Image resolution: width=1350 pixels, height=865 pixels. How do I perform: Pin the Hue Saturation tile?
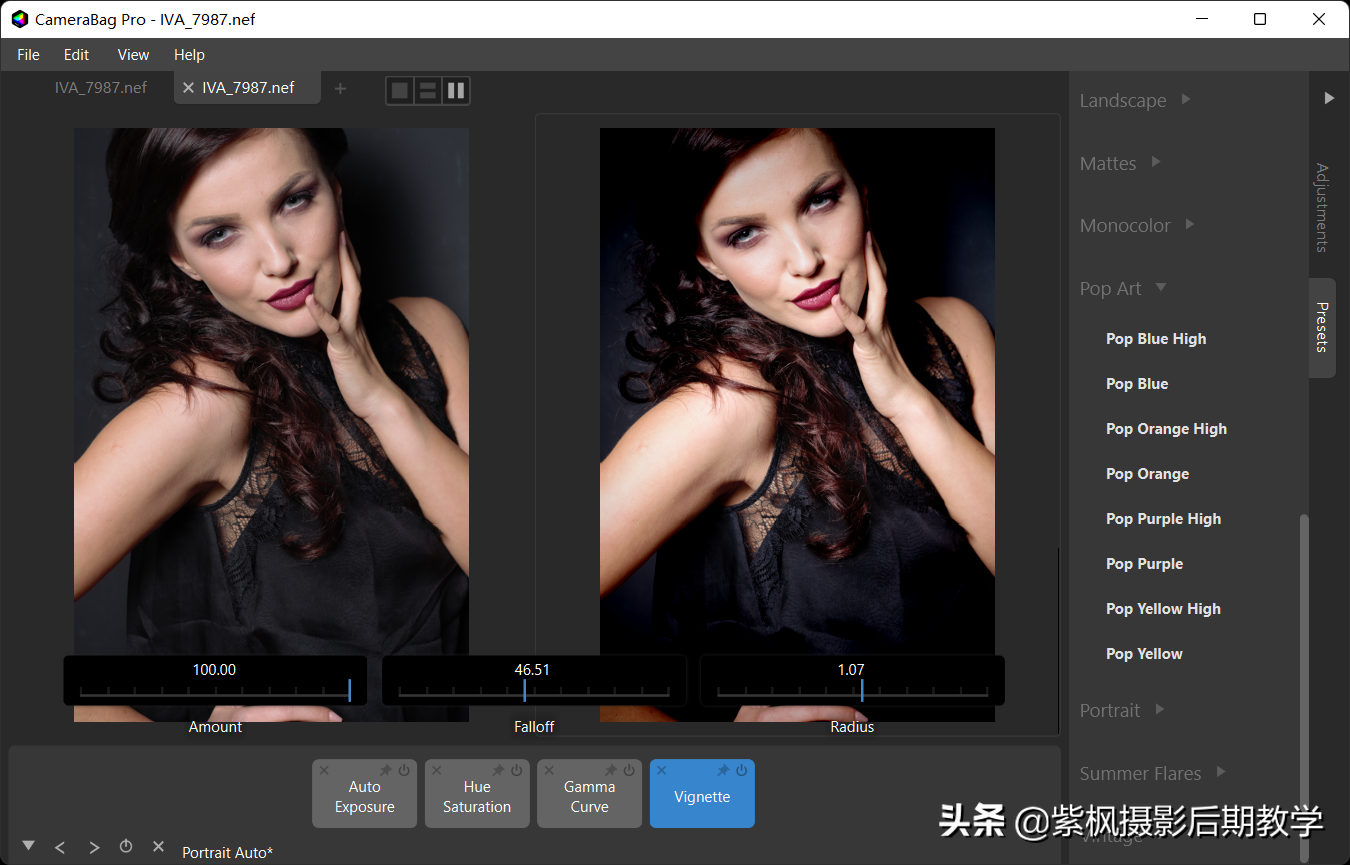coord(498,771)
